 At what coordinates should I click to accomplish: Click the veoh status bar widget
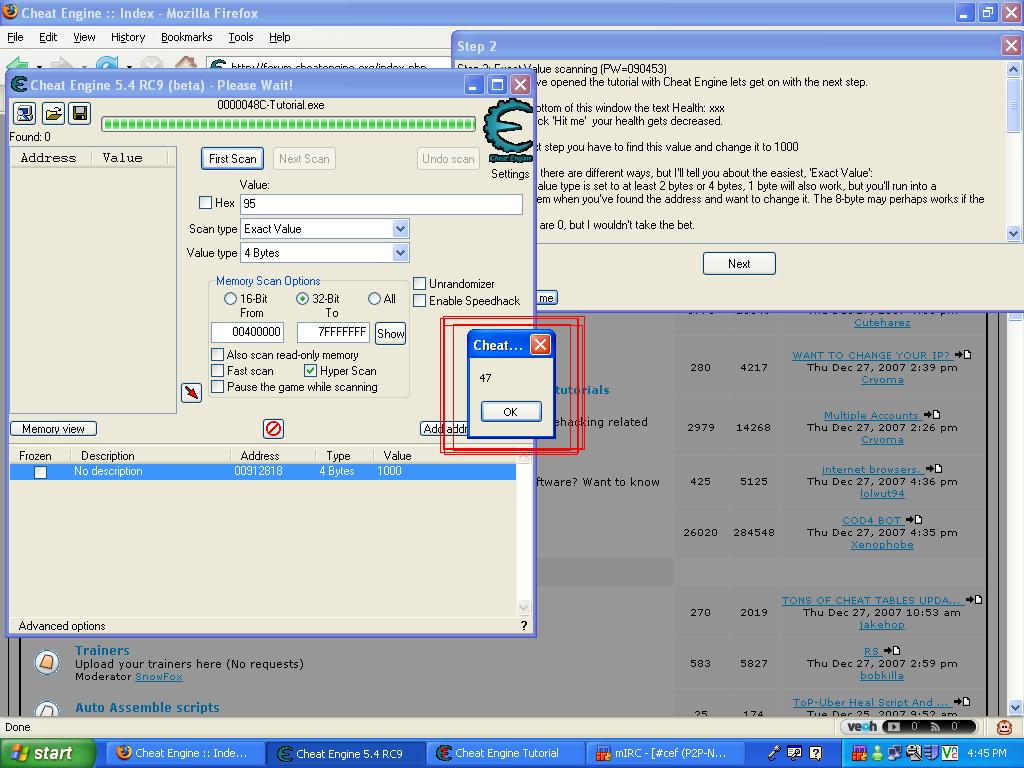tap(908, 726)
